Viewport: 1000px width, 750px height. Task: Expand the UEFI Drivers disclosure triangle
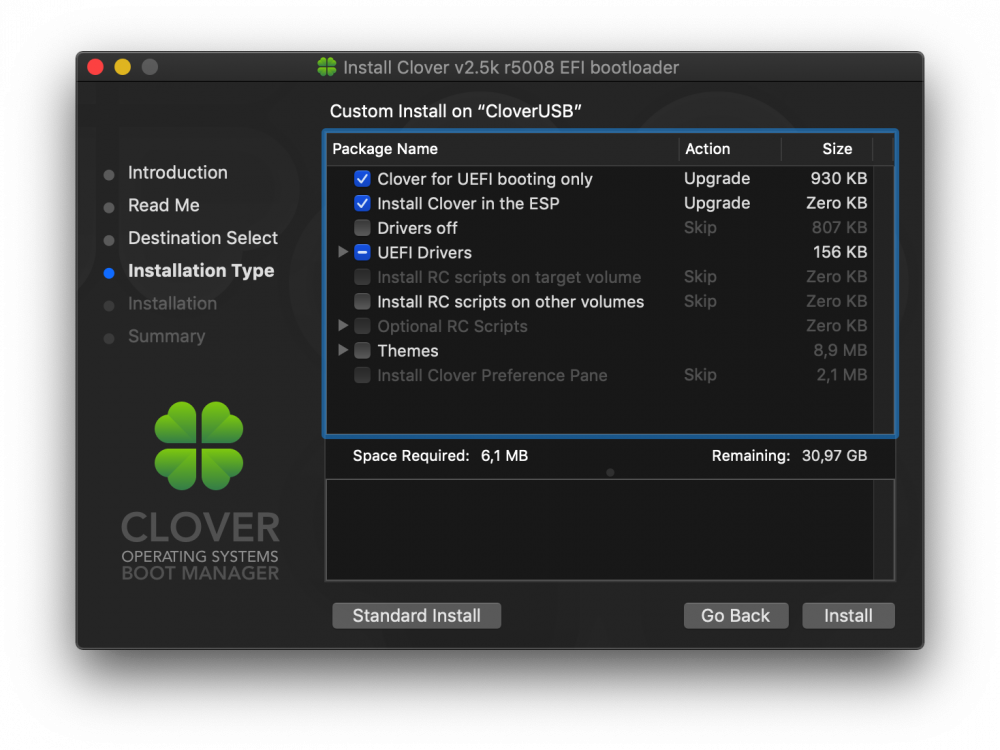(342, 252)
